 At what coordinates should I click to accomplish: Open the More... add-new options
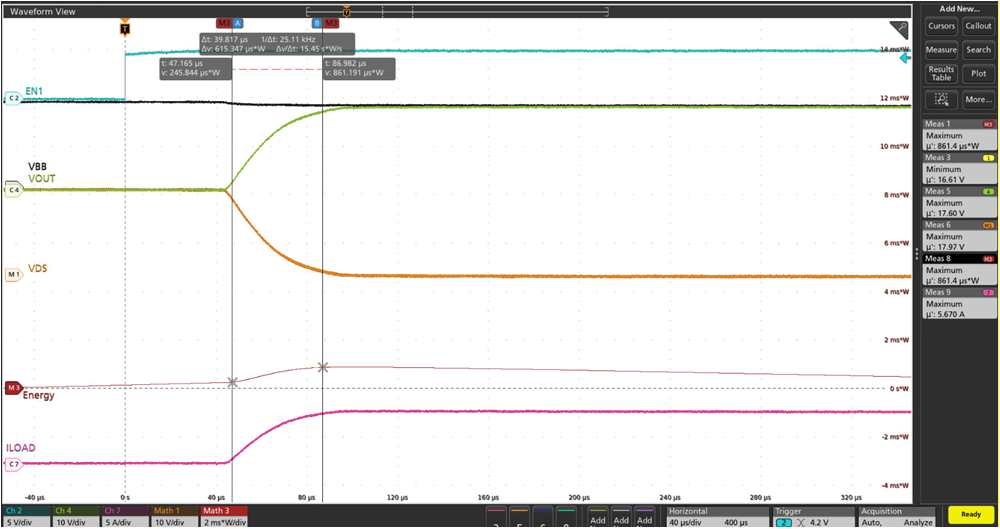[x=977, y=99]
